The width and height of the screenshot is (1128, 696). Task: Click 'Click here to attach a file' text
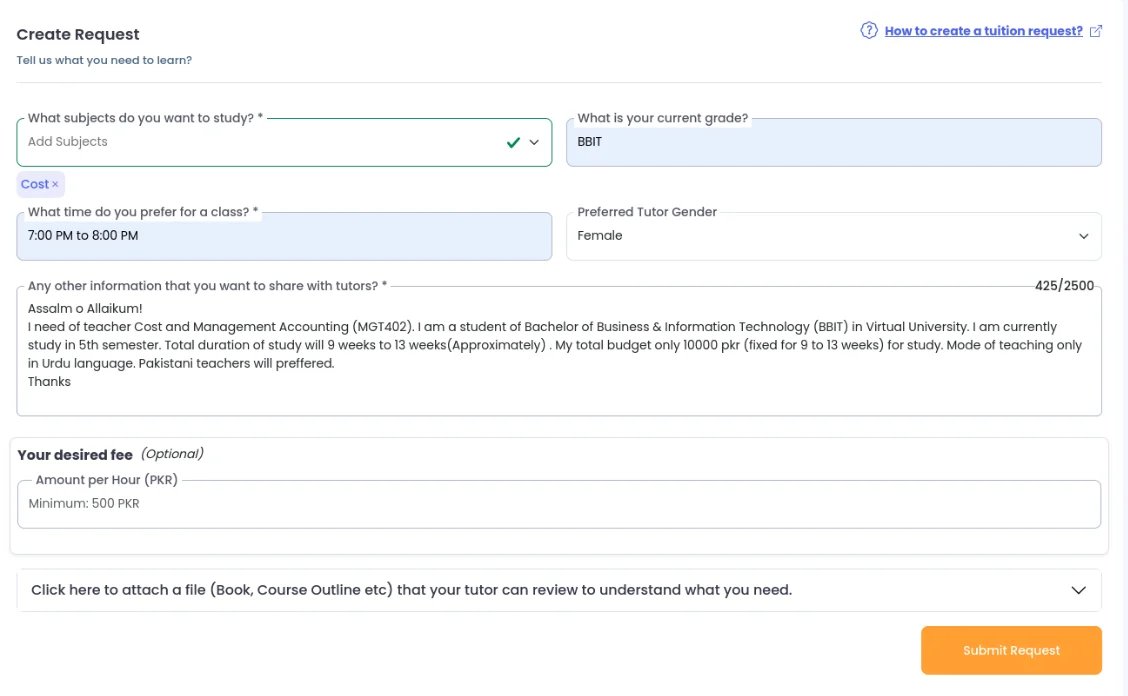tap(411, 590)
